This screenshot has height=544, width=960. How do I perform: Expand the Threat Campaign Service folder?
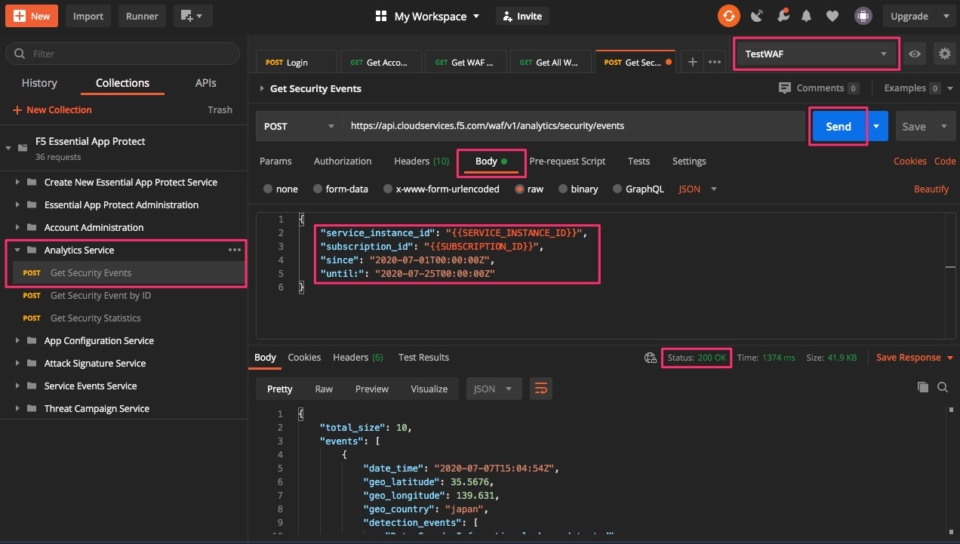pos(17,409)
